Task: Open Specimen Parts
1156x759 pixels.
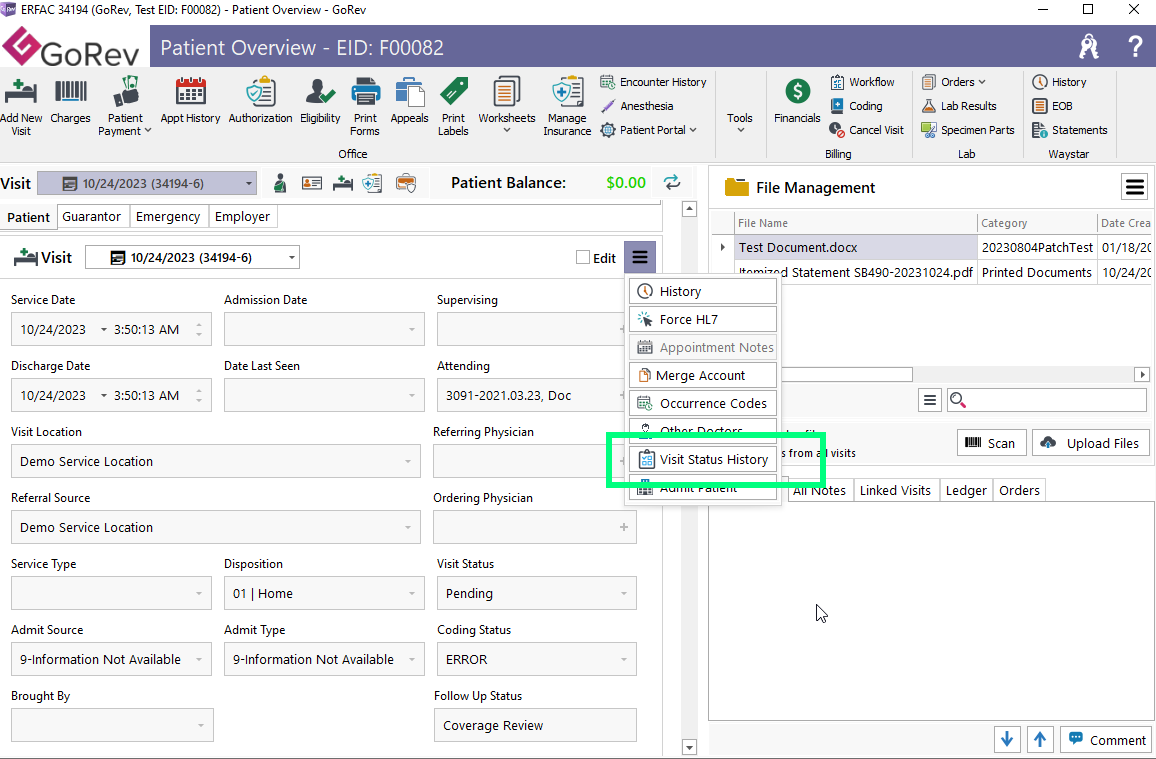Action: (x=967, y=130)
